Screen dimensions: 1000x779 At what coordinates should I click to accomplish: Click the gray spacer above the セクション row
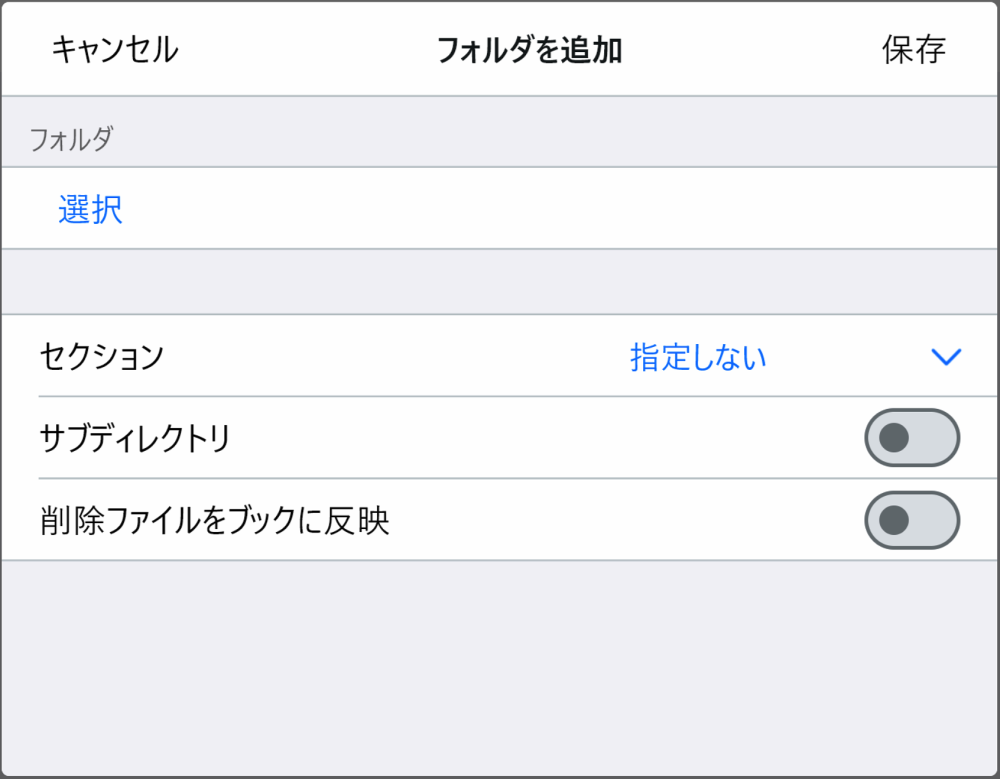click(500, 282)
